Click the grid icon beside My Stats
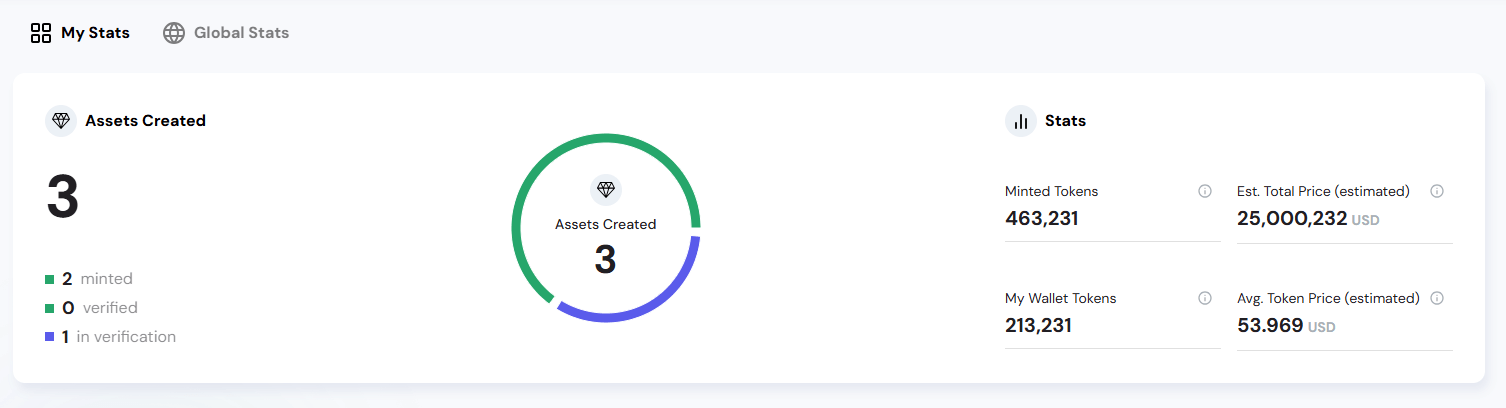Viewport: 1506px width, 408px height. [x=41, y=33]
